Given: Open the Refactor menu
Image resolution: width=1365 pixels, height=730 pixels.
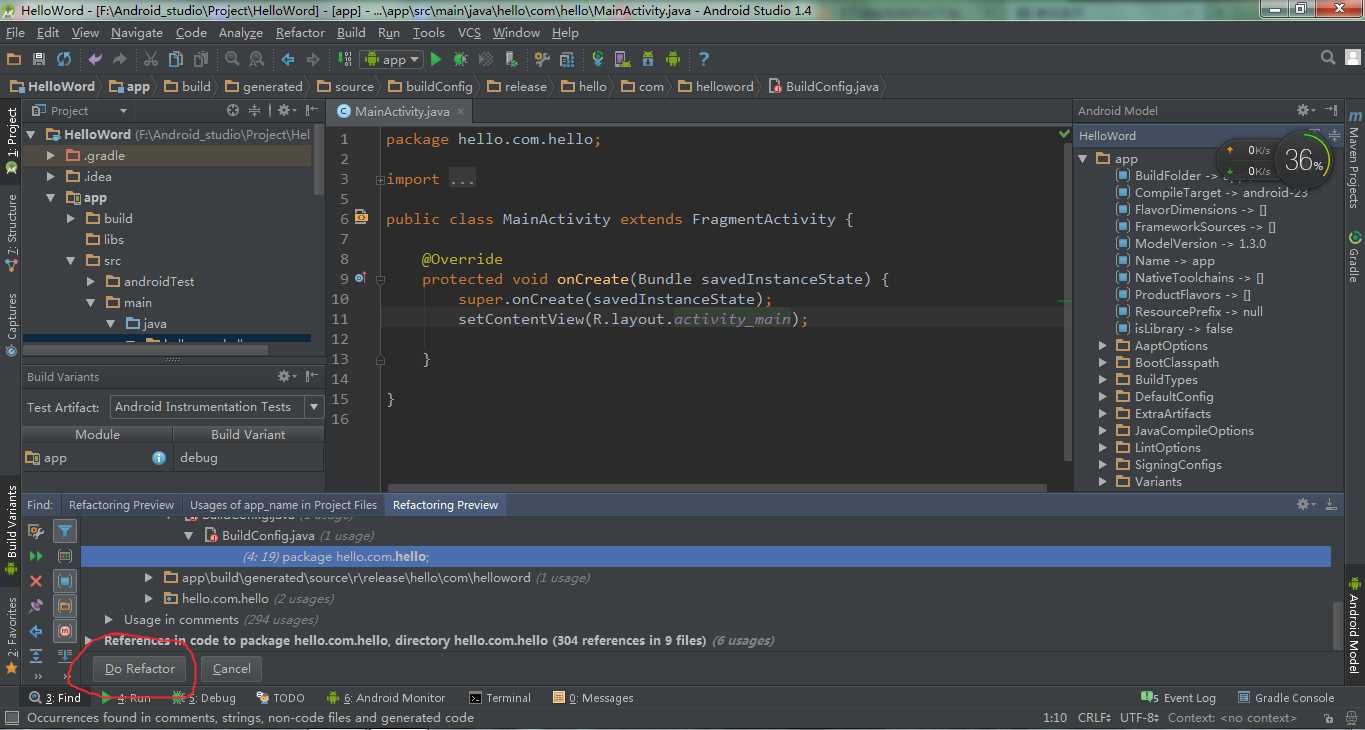Looking at the screenshot, I should pos(300,32).
